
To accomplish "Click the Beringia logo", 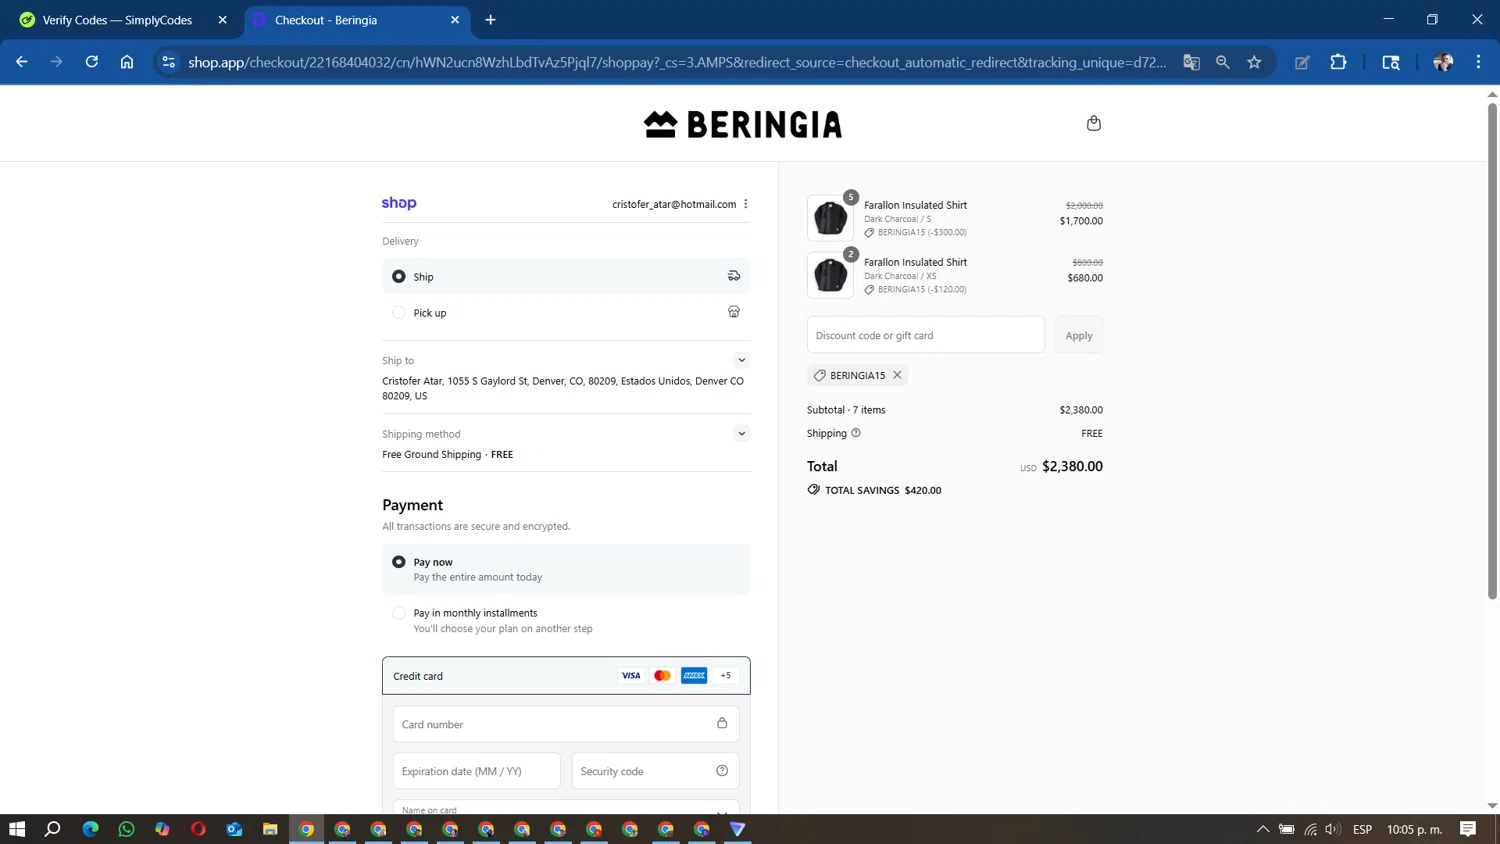I will (x=743, y=124).
